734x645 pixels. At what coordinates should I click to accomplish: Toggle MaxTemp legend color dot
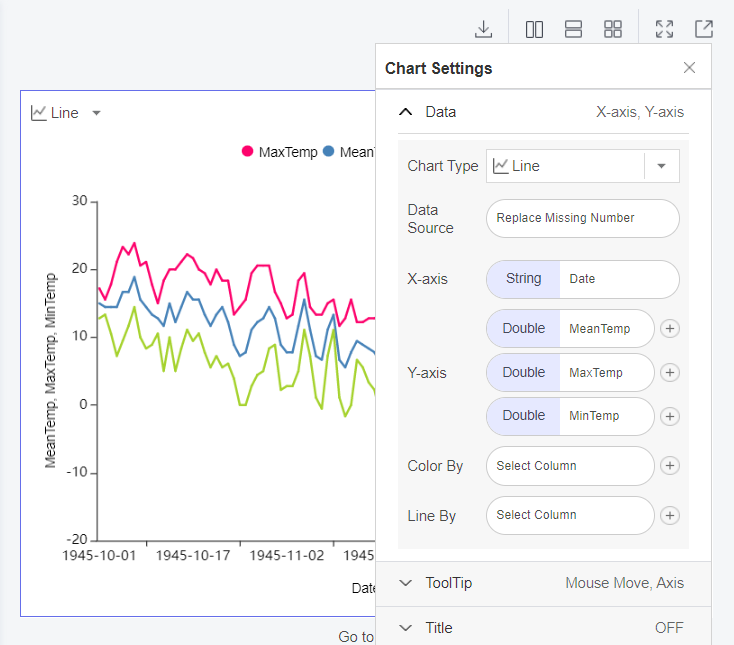coord(247,151)
